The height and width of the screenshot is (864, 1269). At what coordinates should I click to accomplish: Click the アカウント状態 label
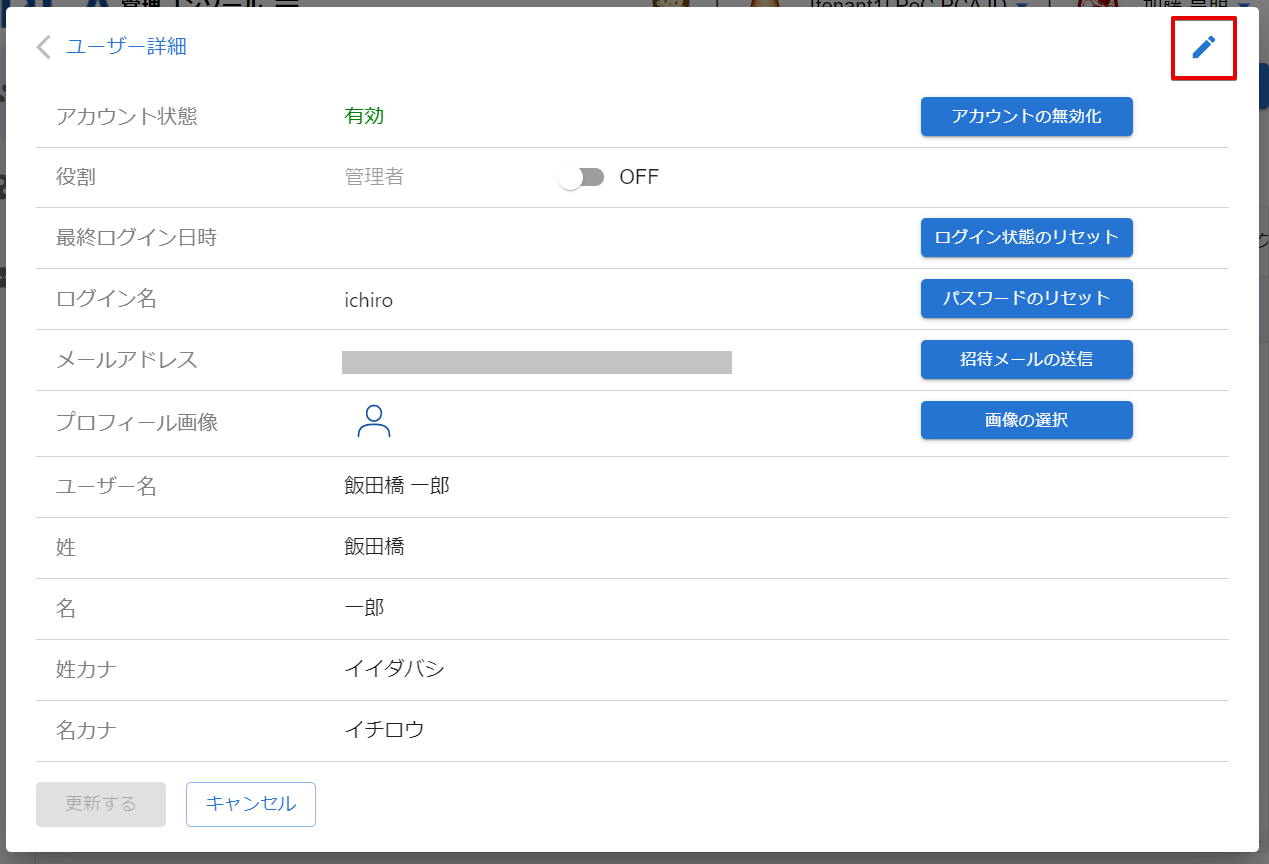click(127, 116)
